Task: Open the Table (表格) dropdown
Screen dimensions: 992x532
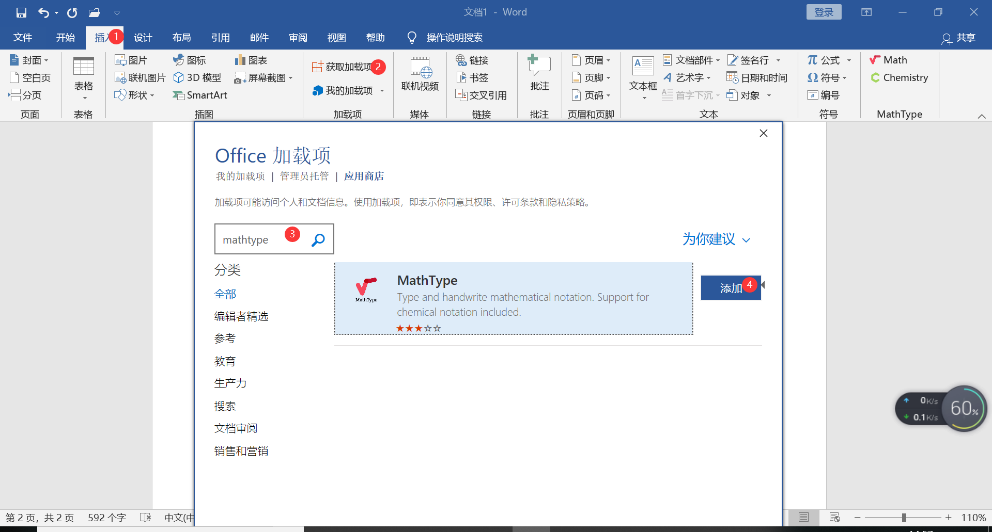Action: click(84, 78)
